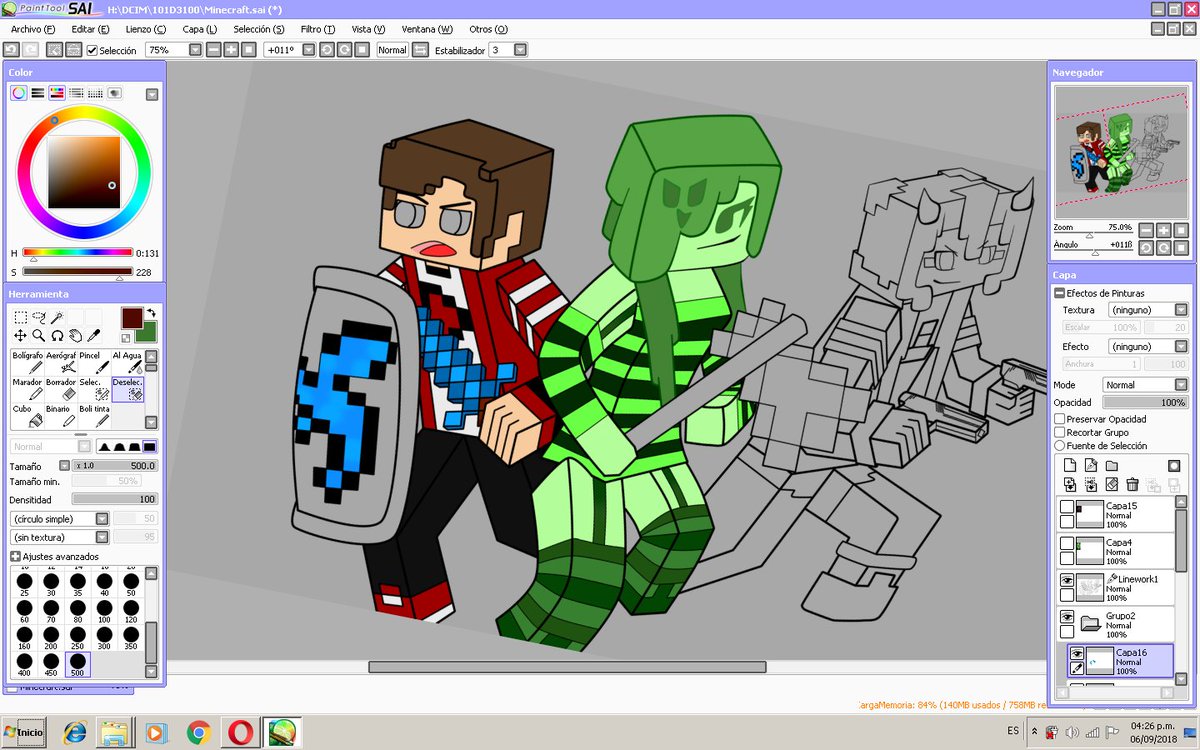Screen dimensions: 1200x750
Task: Choose the Deselec. selection eraser tool
Action: click(x=128, y=389)
